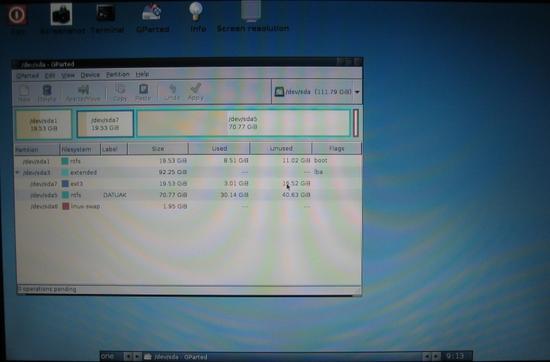
Task: Click the 1.95 GiB size cell
Action: [x=175, y=206]
